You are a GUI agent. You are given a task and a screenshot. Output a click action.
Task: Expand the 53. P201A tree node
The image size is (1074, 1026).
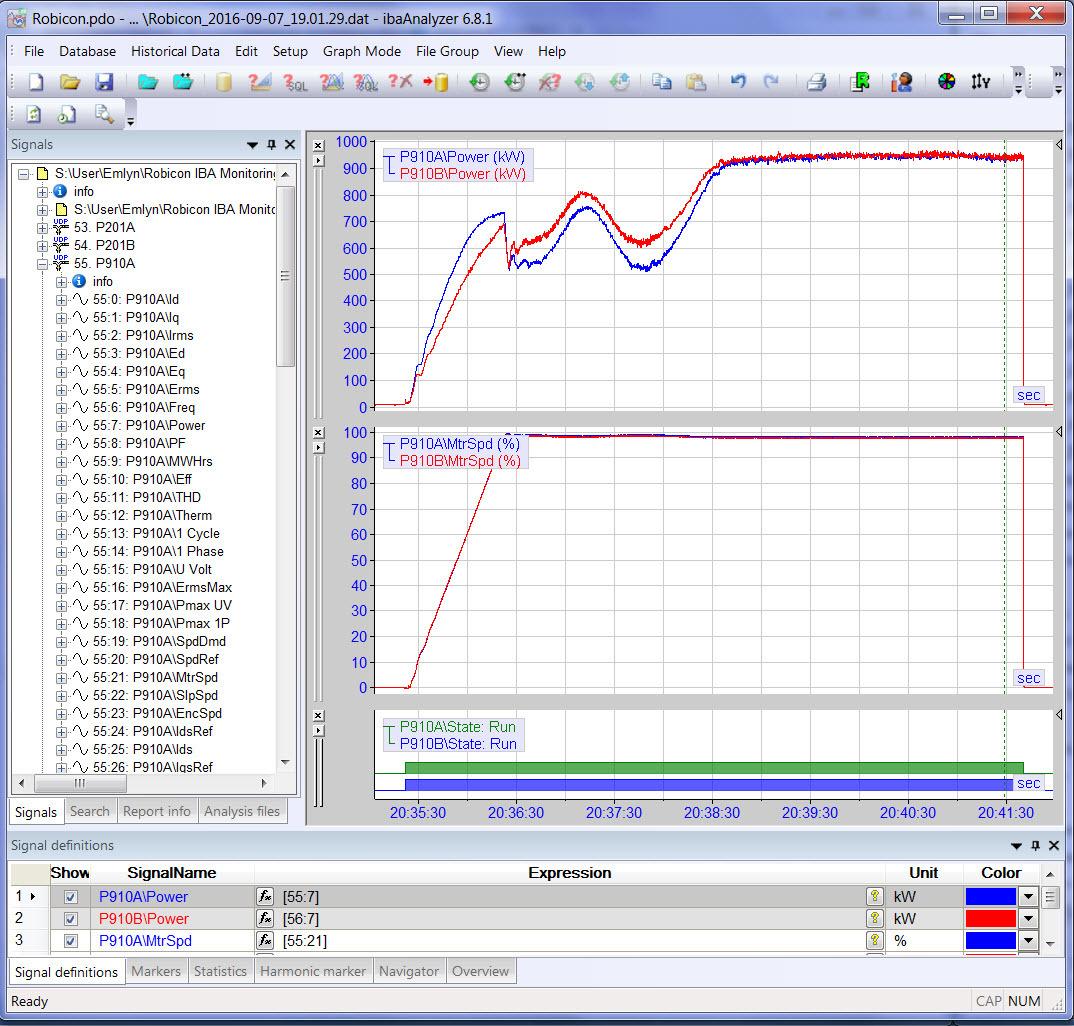point(42,228)
